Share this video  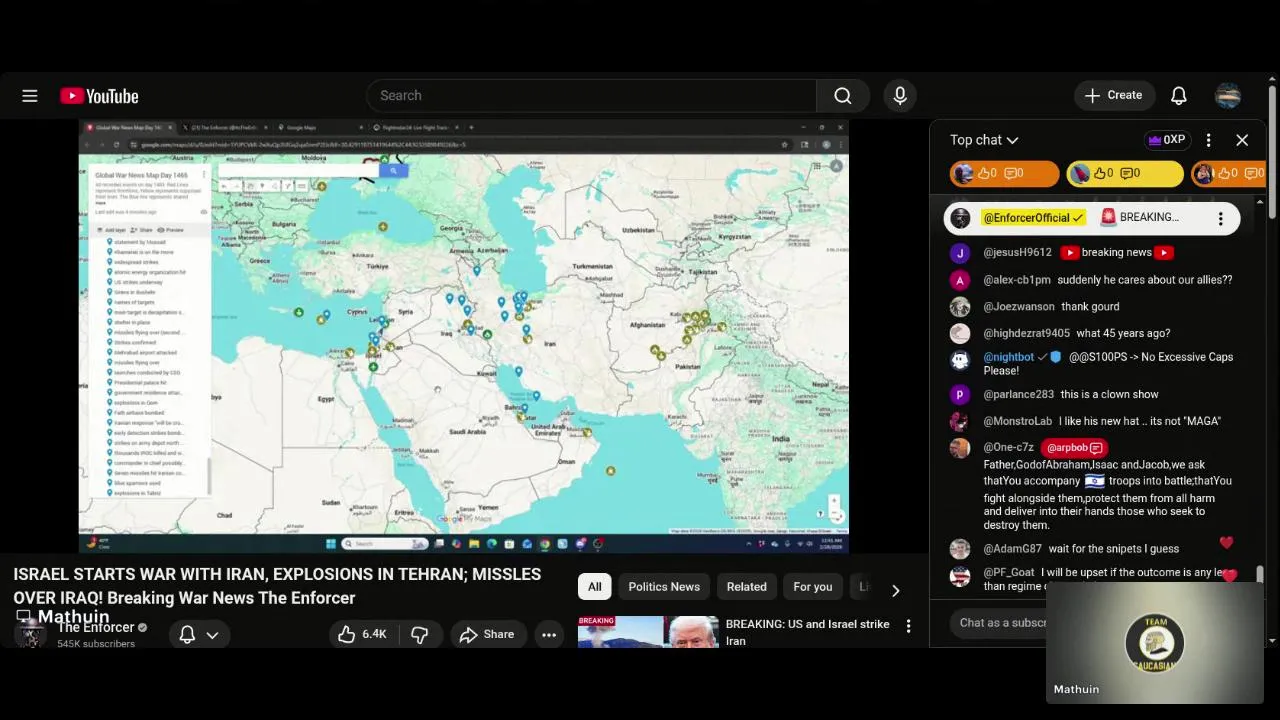[486, 634]
